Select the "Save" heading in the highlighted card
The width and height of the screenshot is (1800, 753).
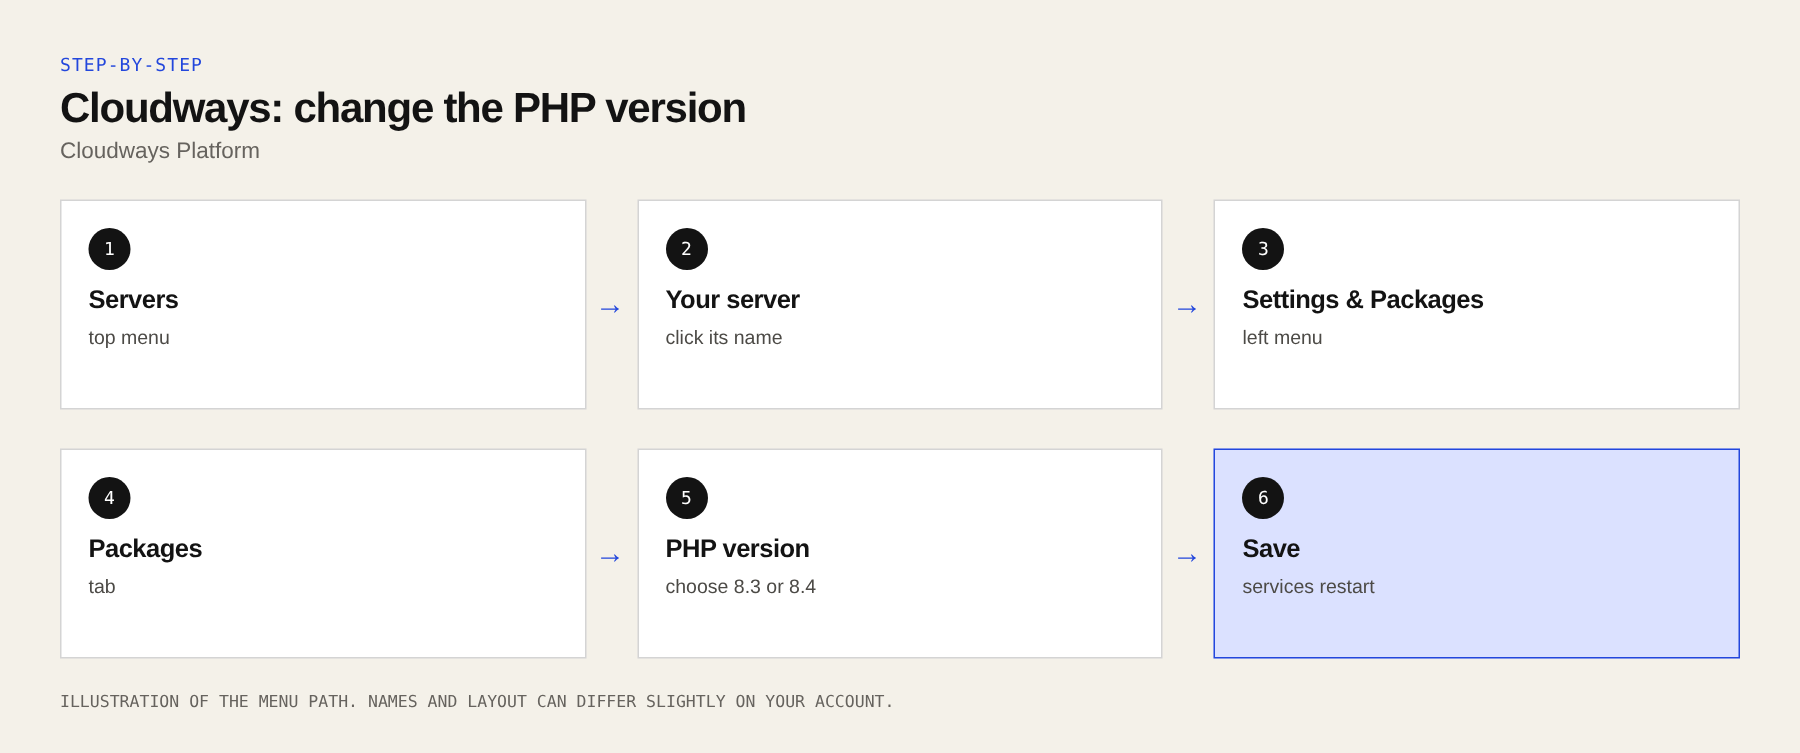click(x=1271, y=549)
